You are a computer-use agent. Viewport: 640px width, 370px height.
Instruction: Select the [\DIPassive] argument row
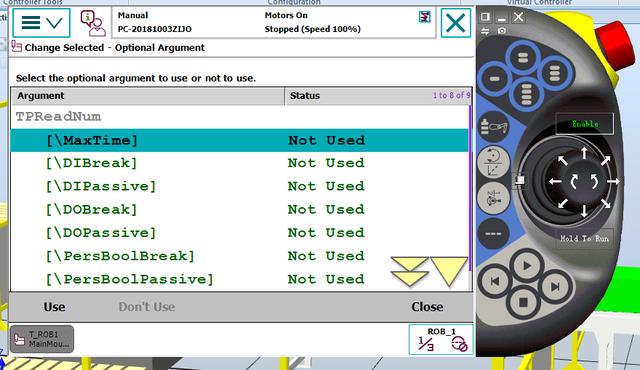(x=239, y=186)
